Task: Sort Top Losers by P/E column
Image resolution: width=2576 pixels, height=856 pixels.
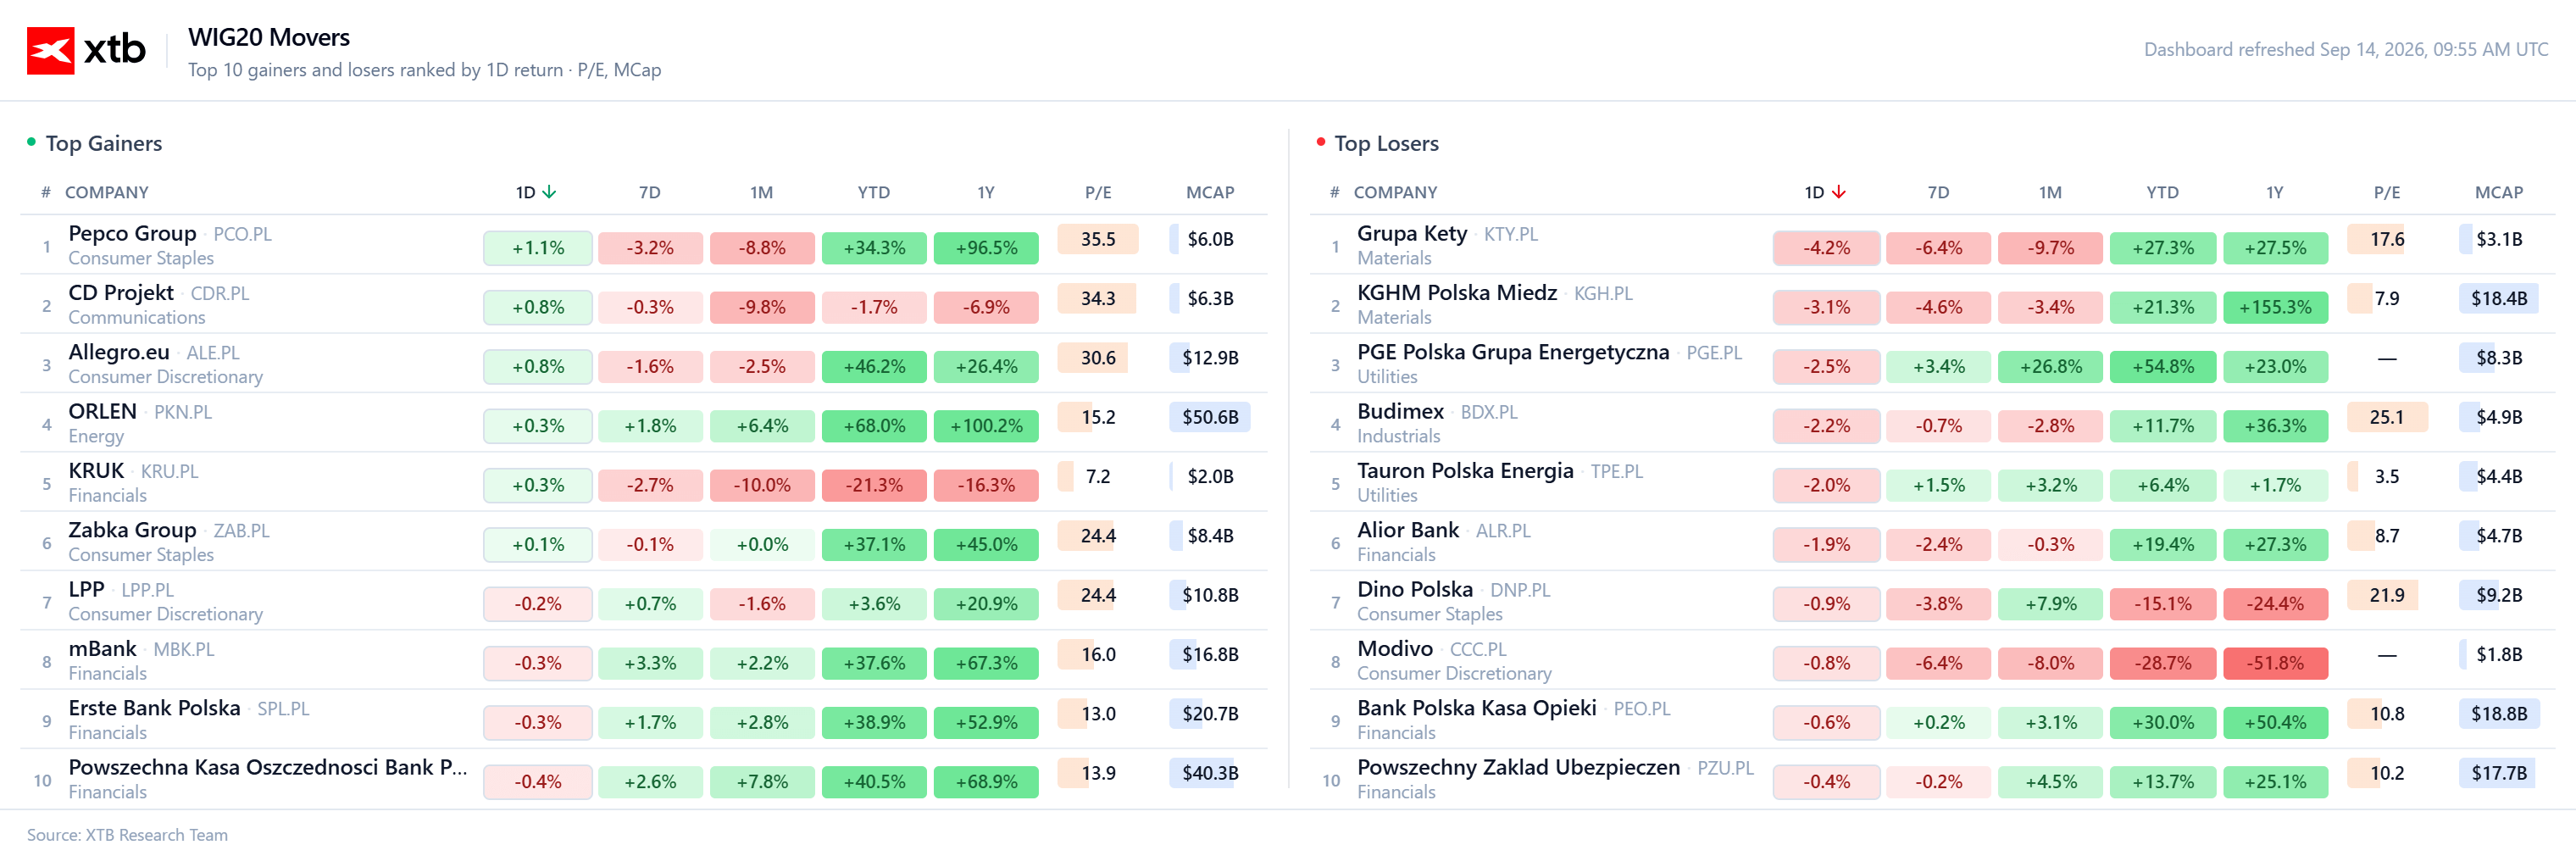Action: pos(2386,192)
